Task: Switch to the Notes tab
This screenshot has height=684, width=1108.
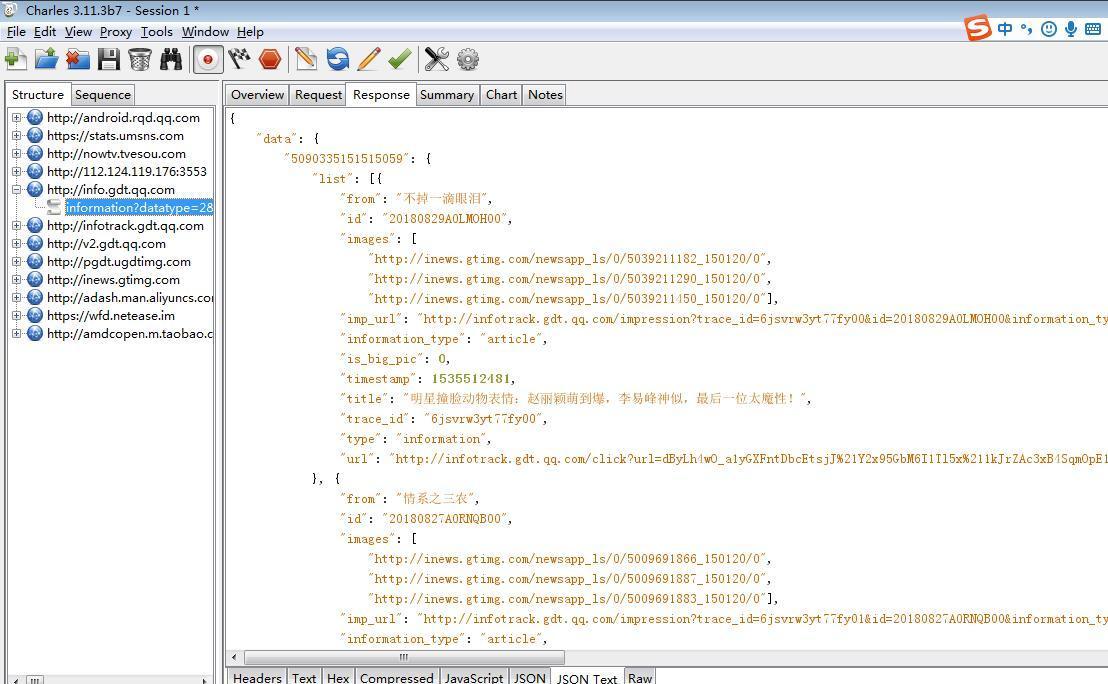Action: click(x=545, y=95)
